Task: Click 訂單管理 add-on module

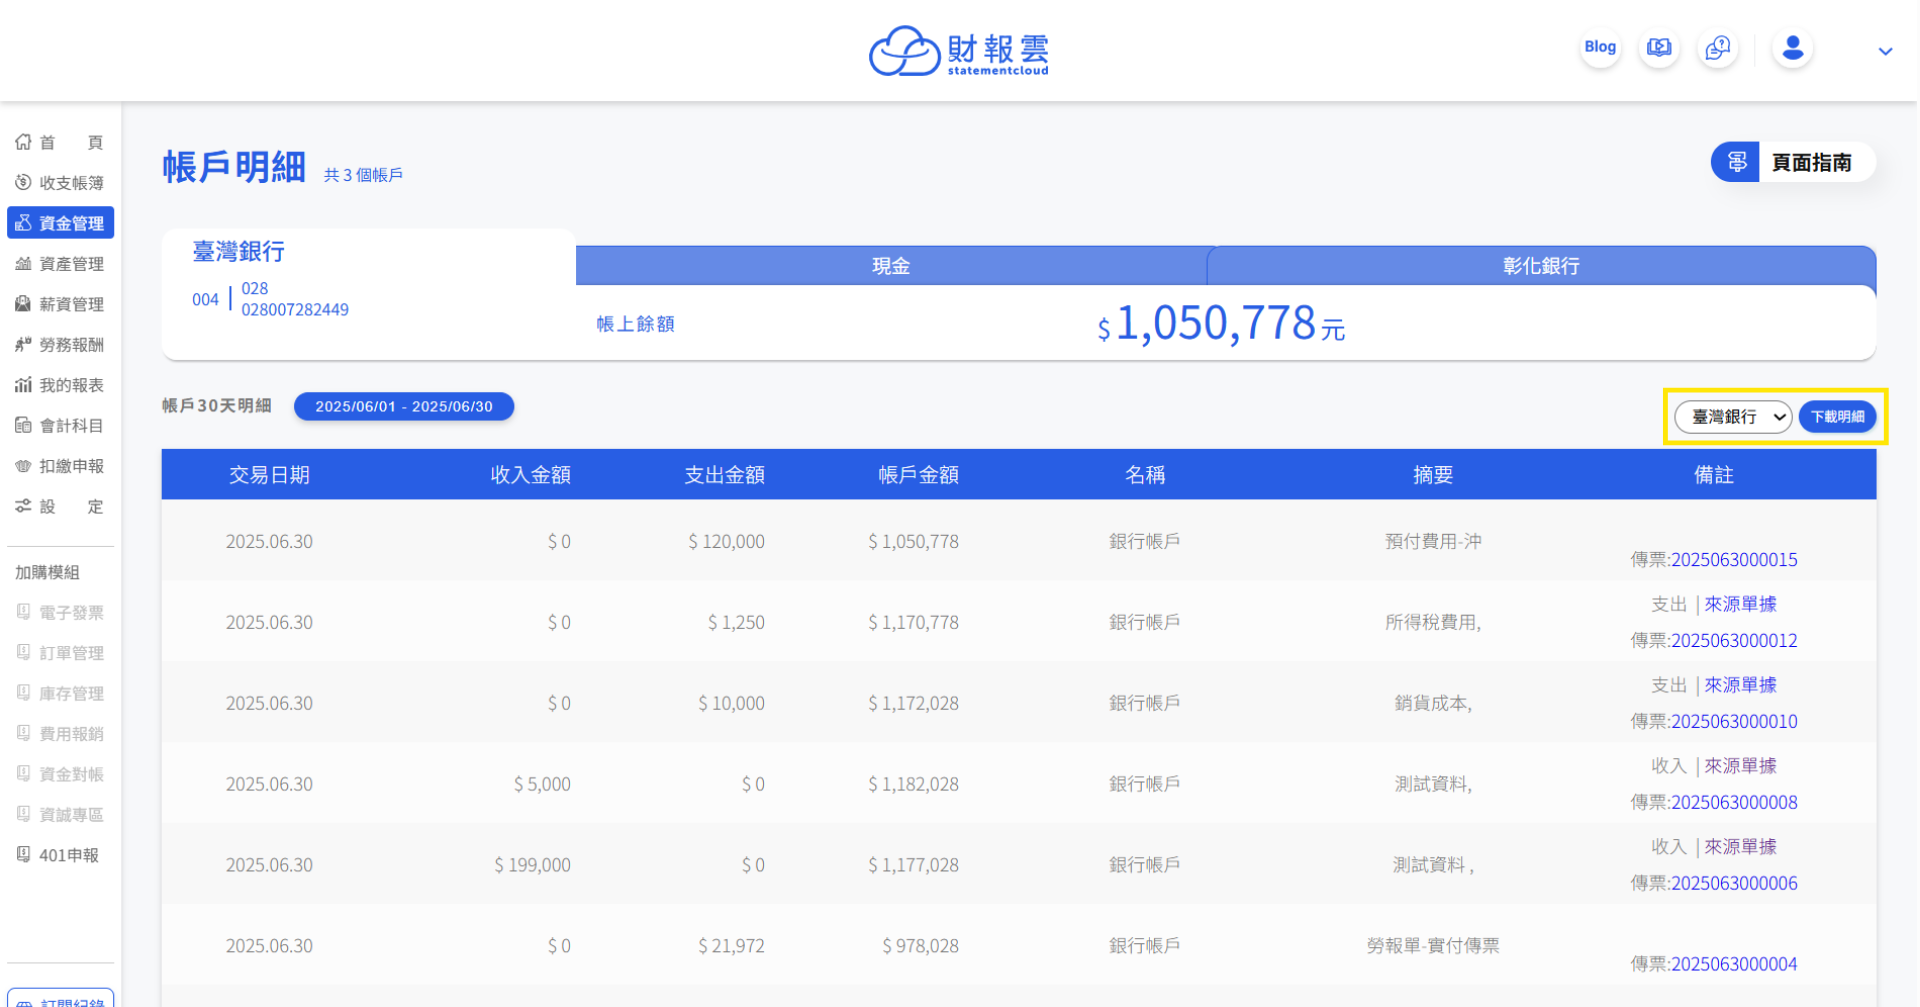Action: pyautogui.click(x=60, y=653)
